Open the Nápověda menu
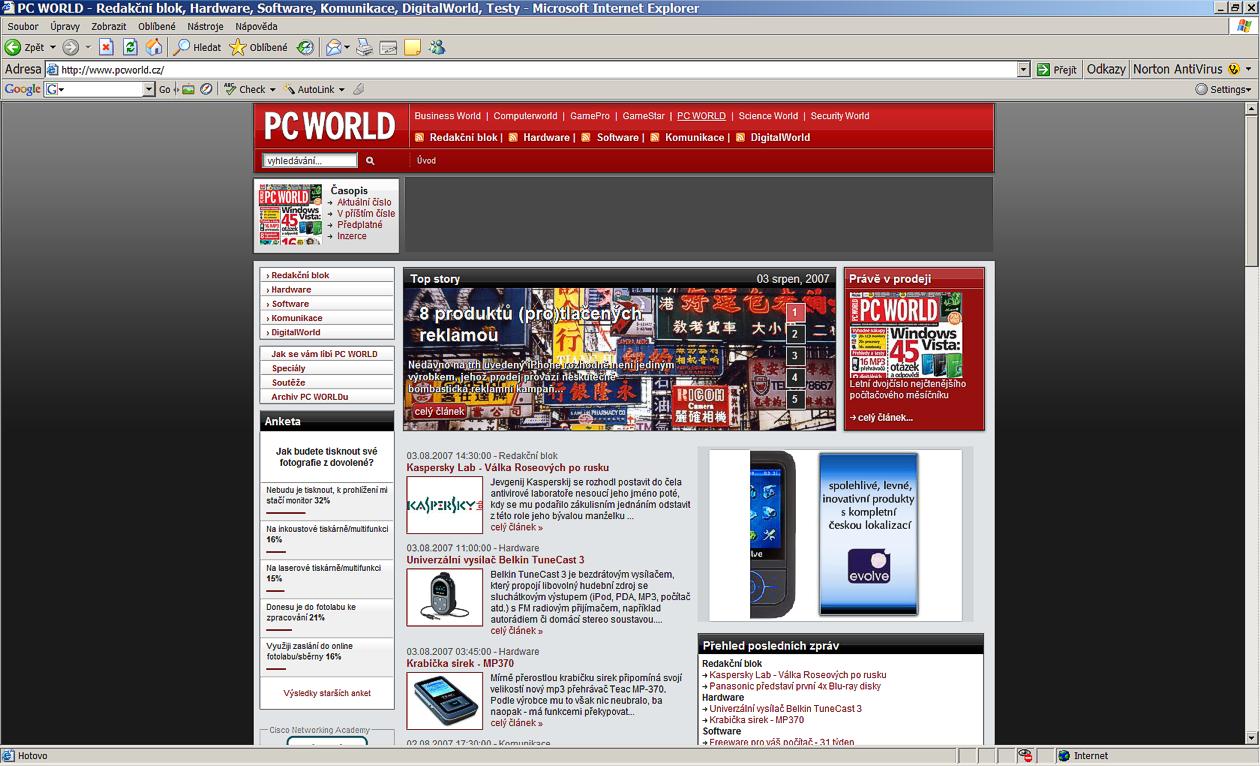This screenshot has width=1260, height=766. [256, 26]
